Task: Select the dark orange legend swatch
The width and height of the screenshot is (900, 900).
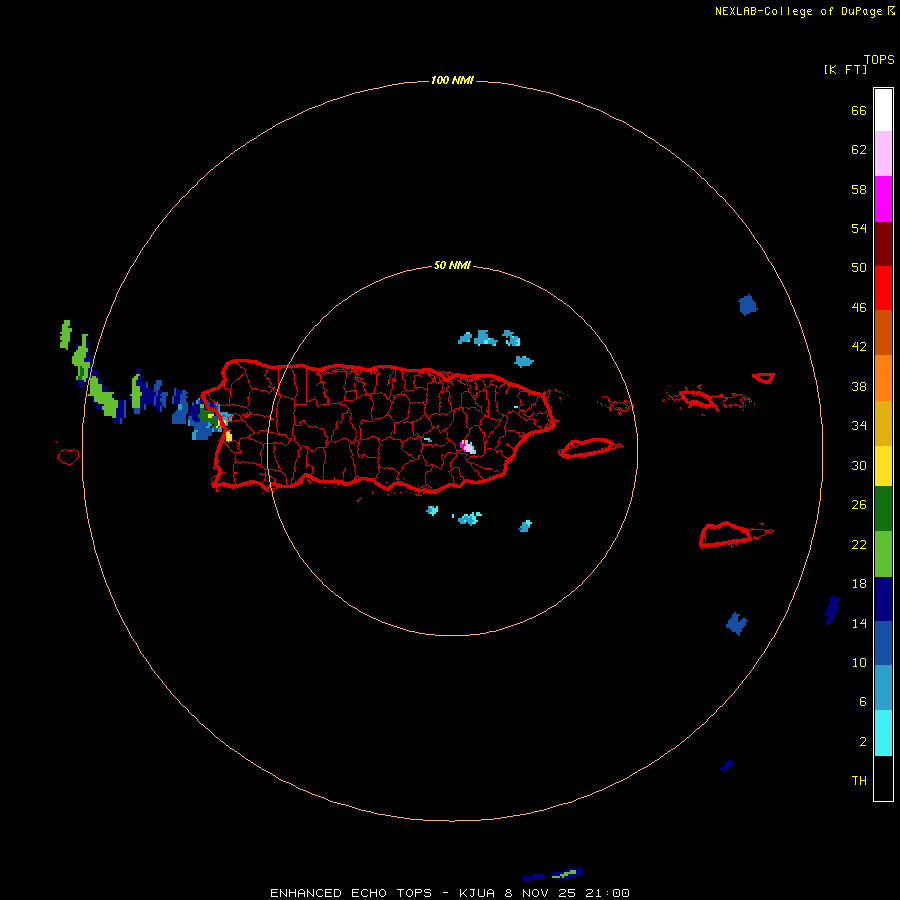Action: coord(883,333)
